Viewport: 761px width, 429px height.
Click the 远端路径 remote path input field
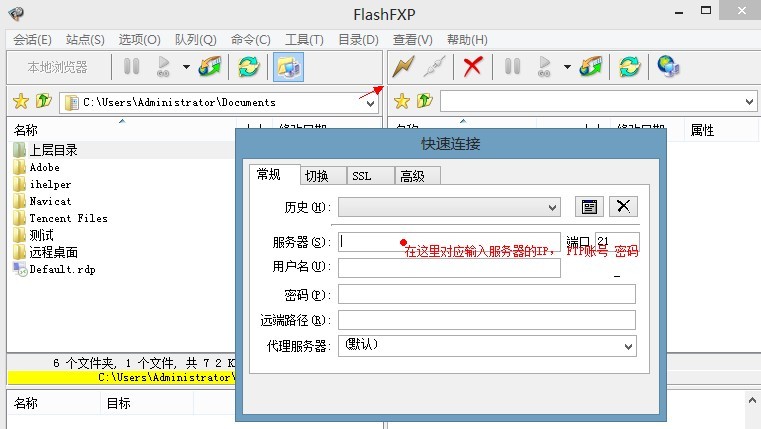pos(487,320)
